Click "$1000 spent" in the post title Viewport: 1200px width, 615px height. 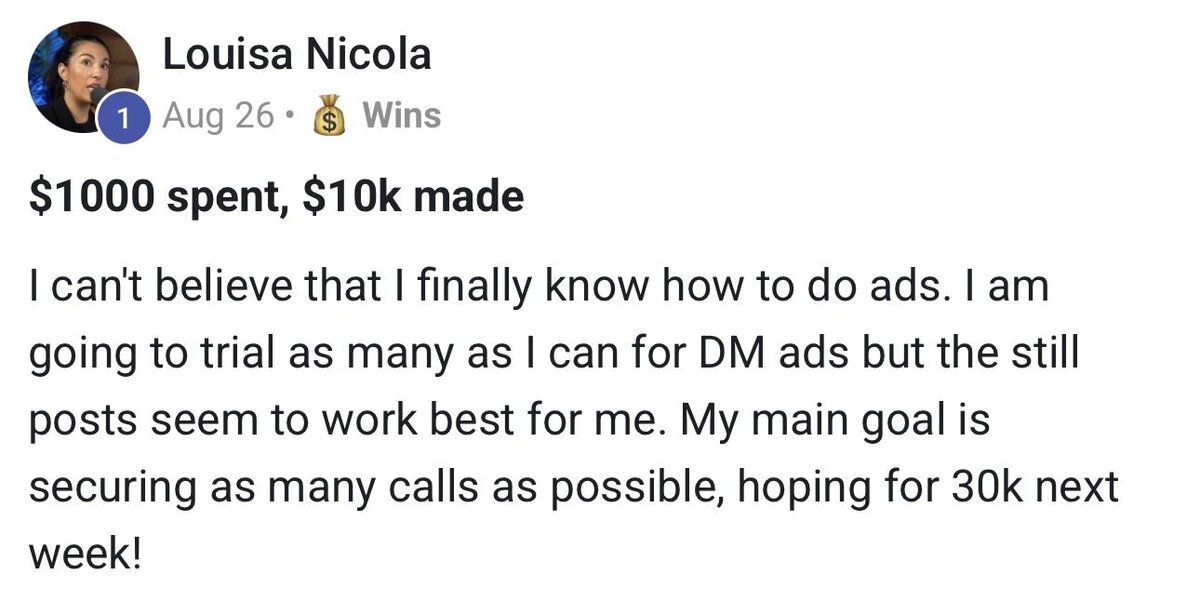pos(147,197)
